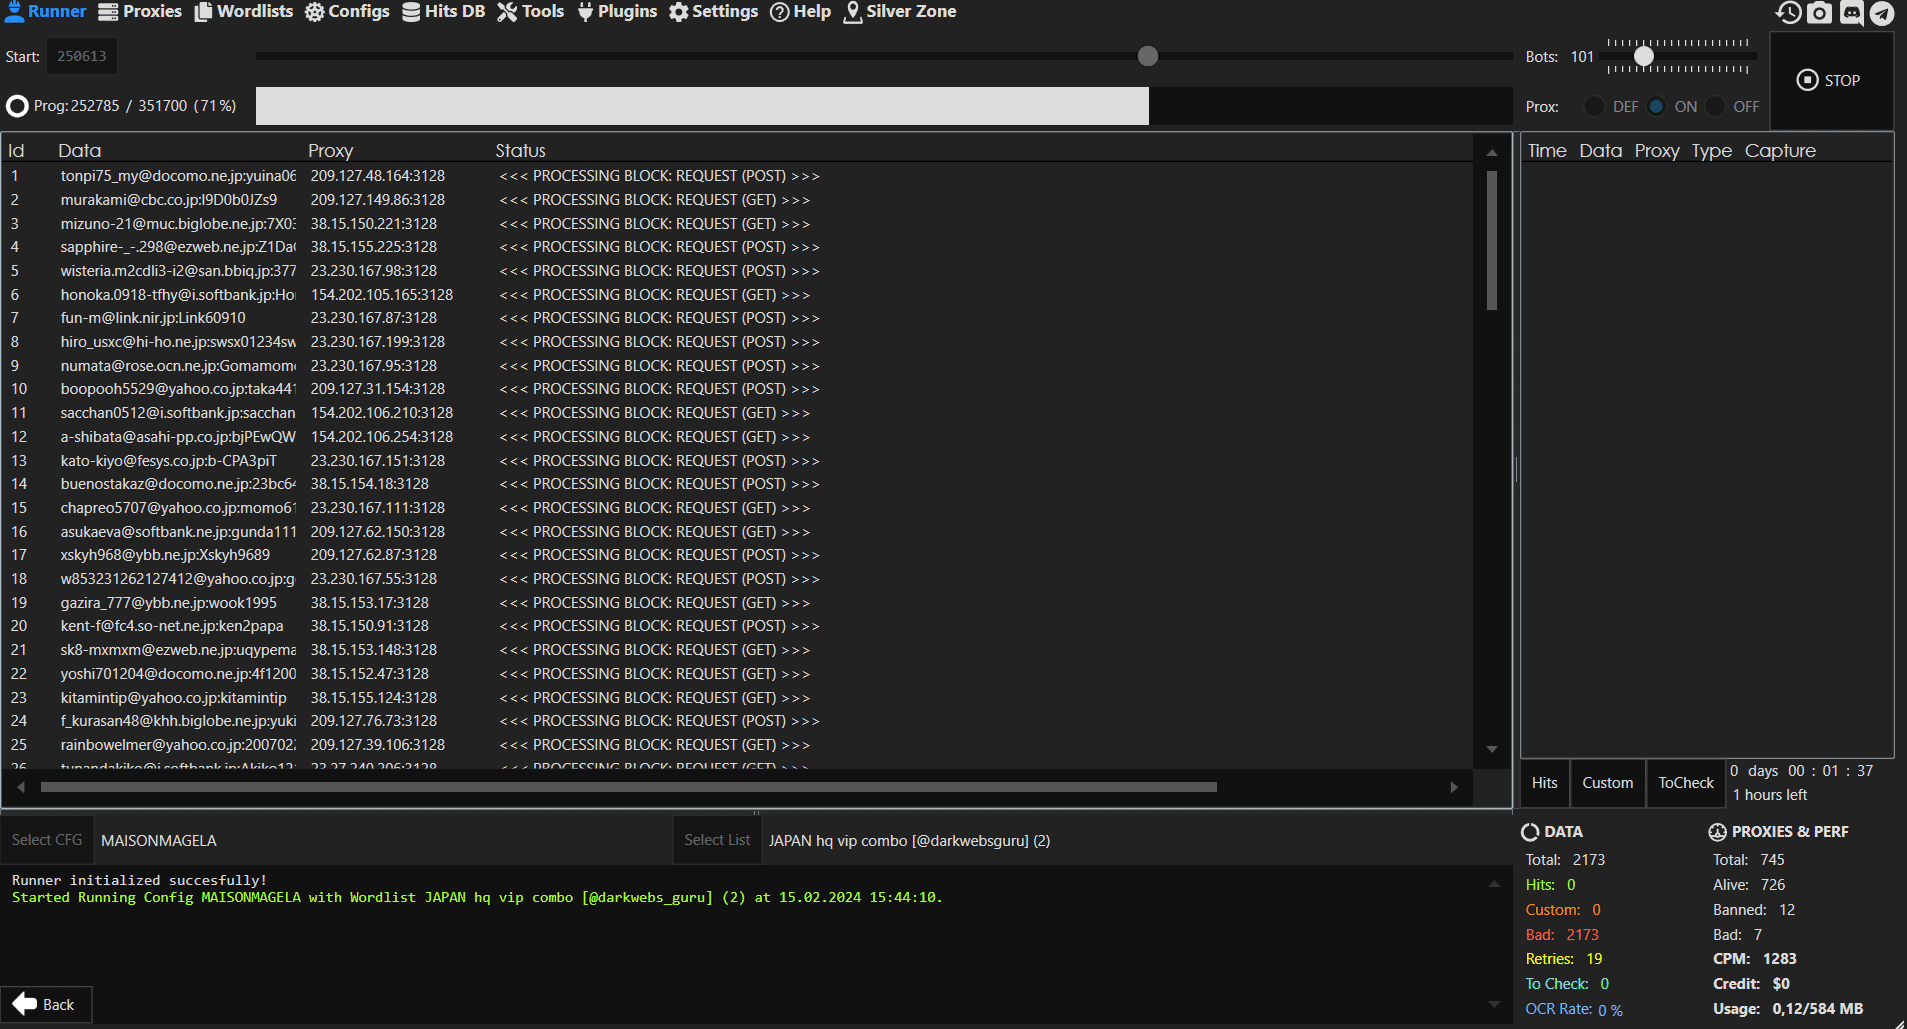Viewport: 1907px width, 1029px height.
Task: Select the OFF proxy mode radio
Action: (x=1716, y=107)
